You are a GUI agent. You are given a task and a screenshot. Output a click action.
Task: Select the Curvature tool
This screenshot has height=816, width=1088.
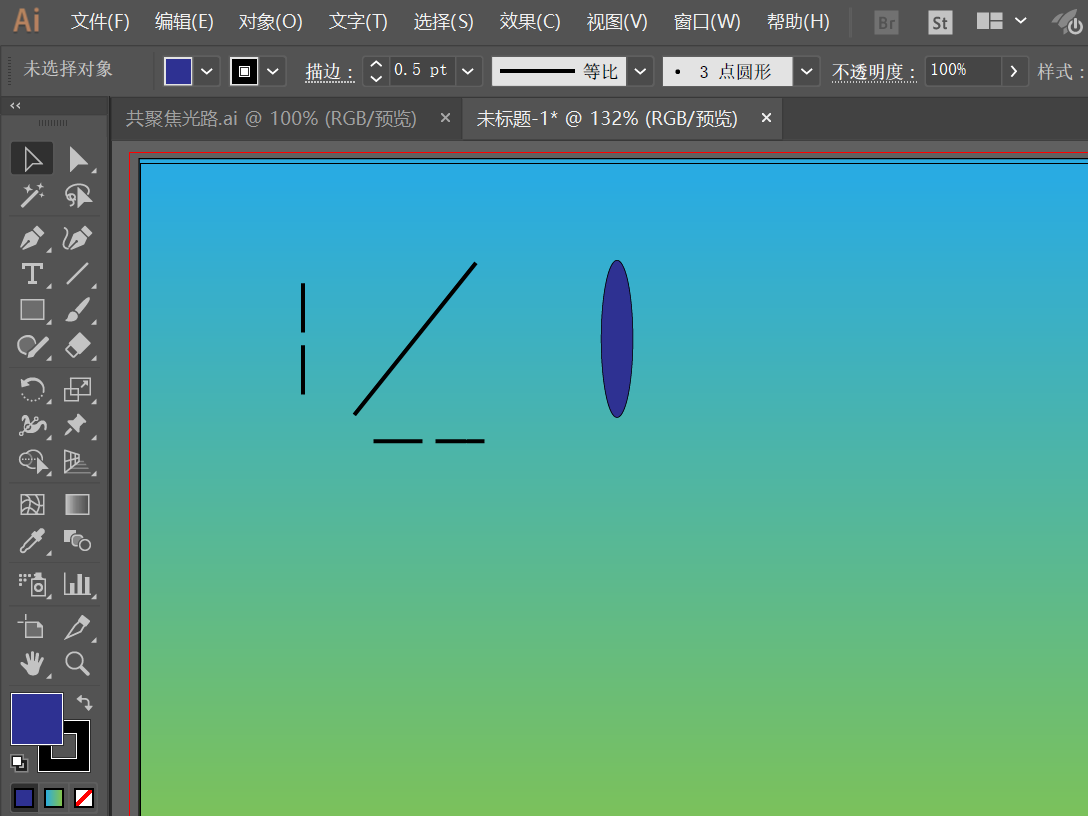(78, 238)
